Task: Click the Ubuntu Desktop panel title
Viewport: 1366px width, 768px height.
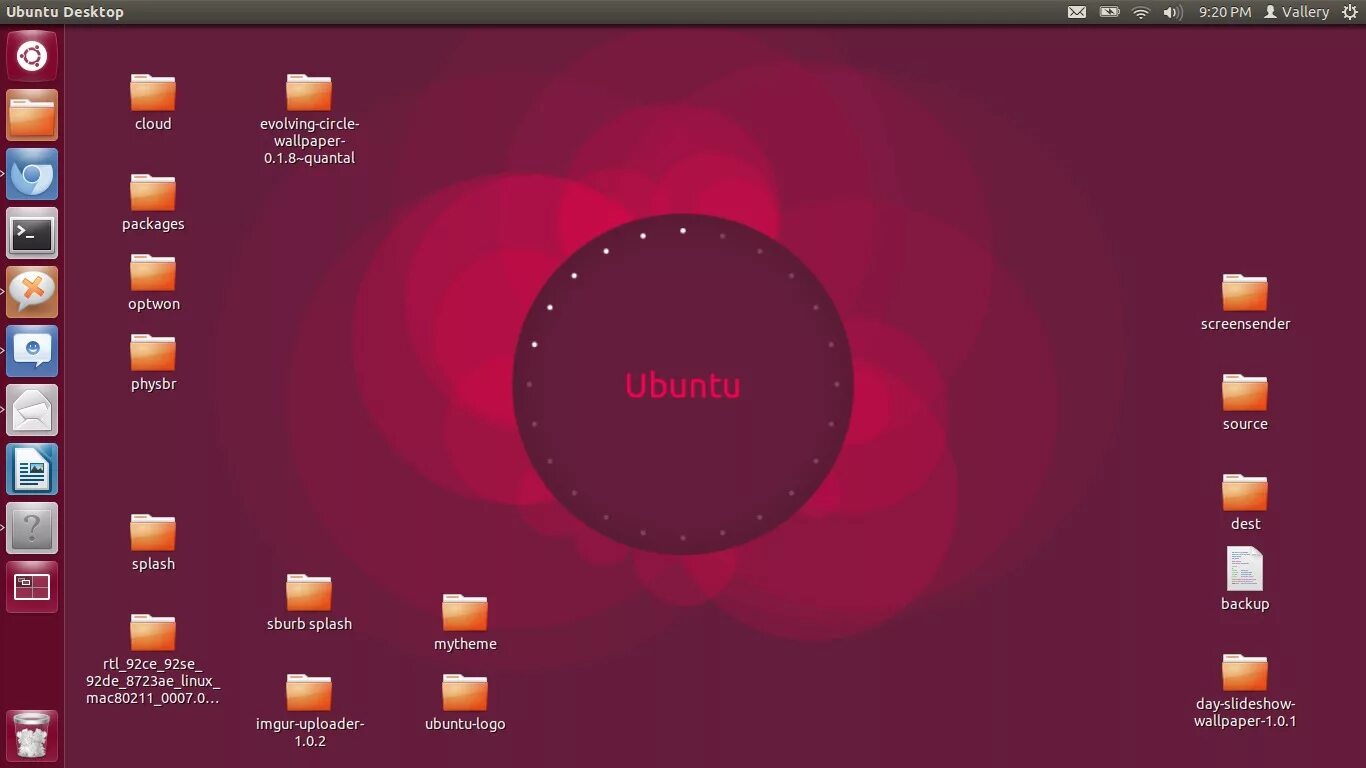Action: [x=65, y=12]
